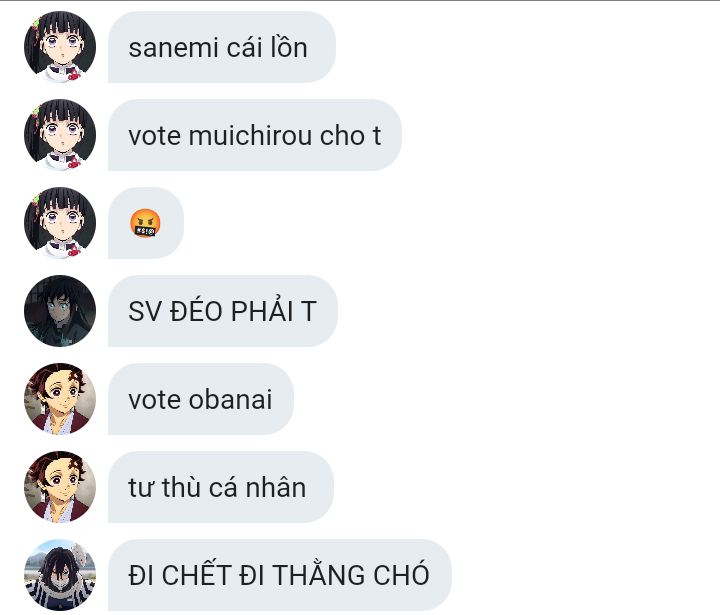Click avatar next to "vote muichirou cho t"

60,135
